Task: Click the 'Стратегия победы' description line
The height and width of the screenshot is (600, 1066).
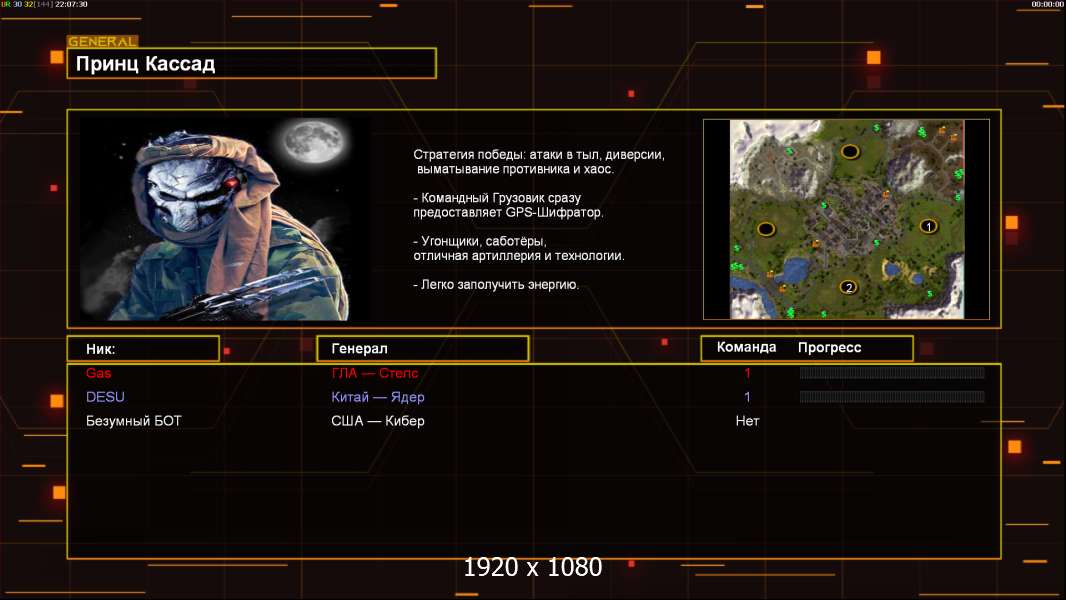Action: tap(539, 155)
